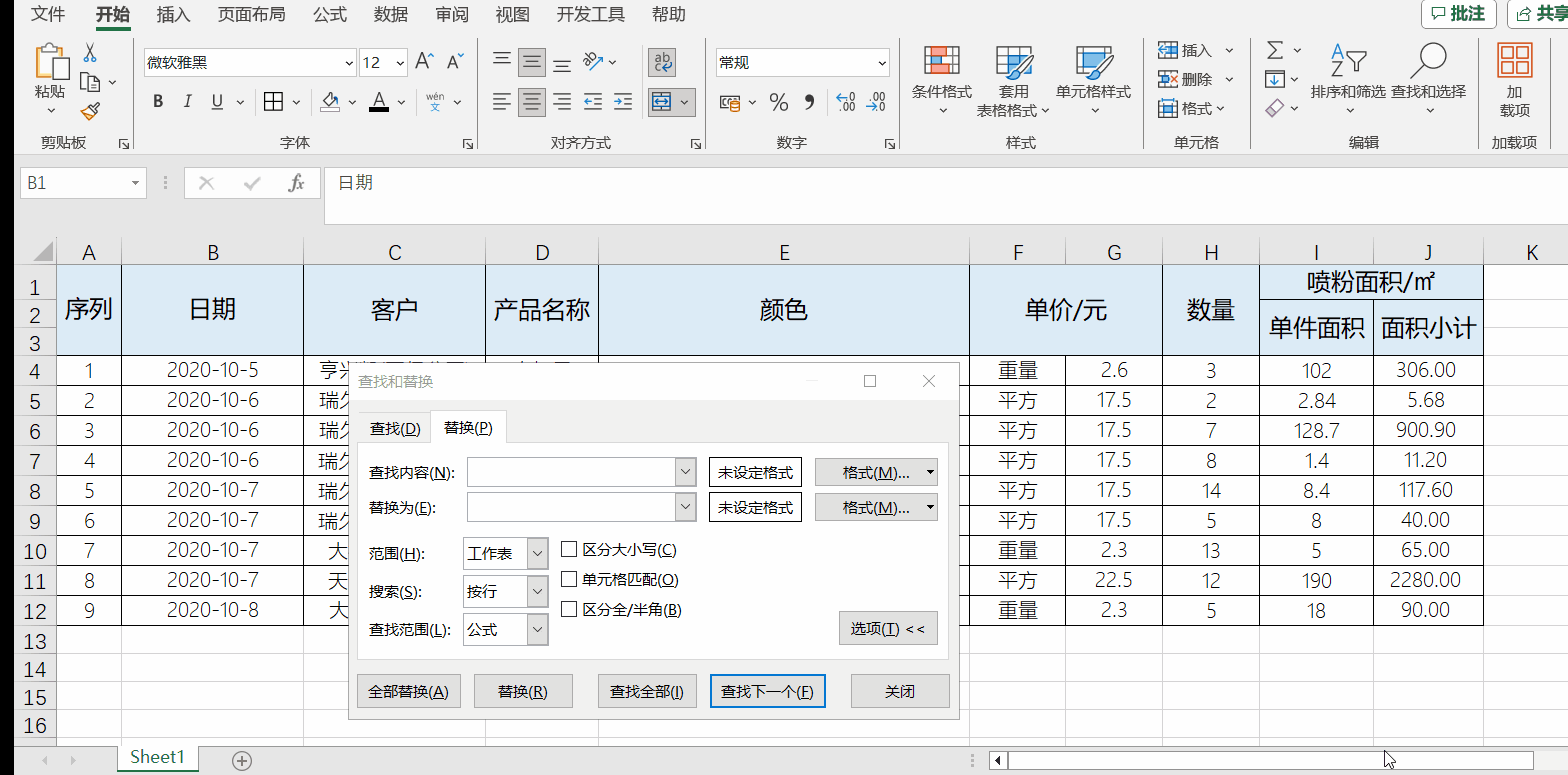Viewport: 1568px width, 775px height.
Task: Apply Underline formatting
Action: click(x=216, y=102)
